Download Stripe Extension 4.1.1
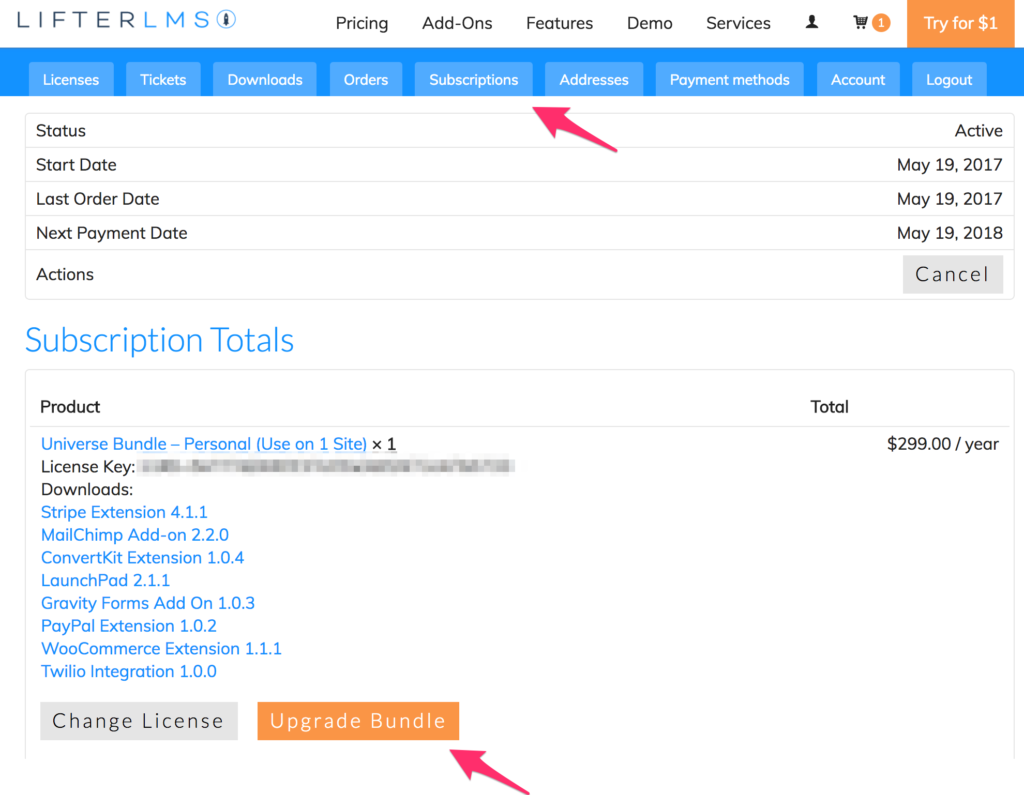Viewport: 1024px width, 795px height. click(124, 512)
